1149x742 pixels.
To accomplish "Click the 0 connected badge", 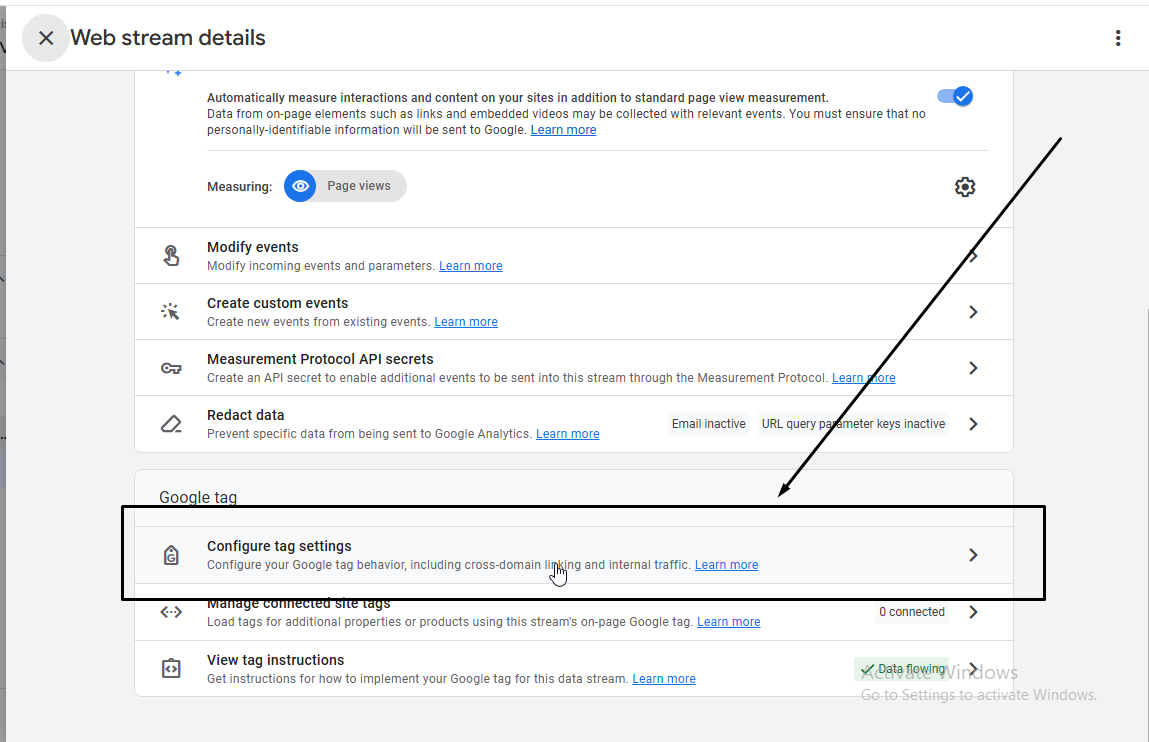I will tap(912, 612).
